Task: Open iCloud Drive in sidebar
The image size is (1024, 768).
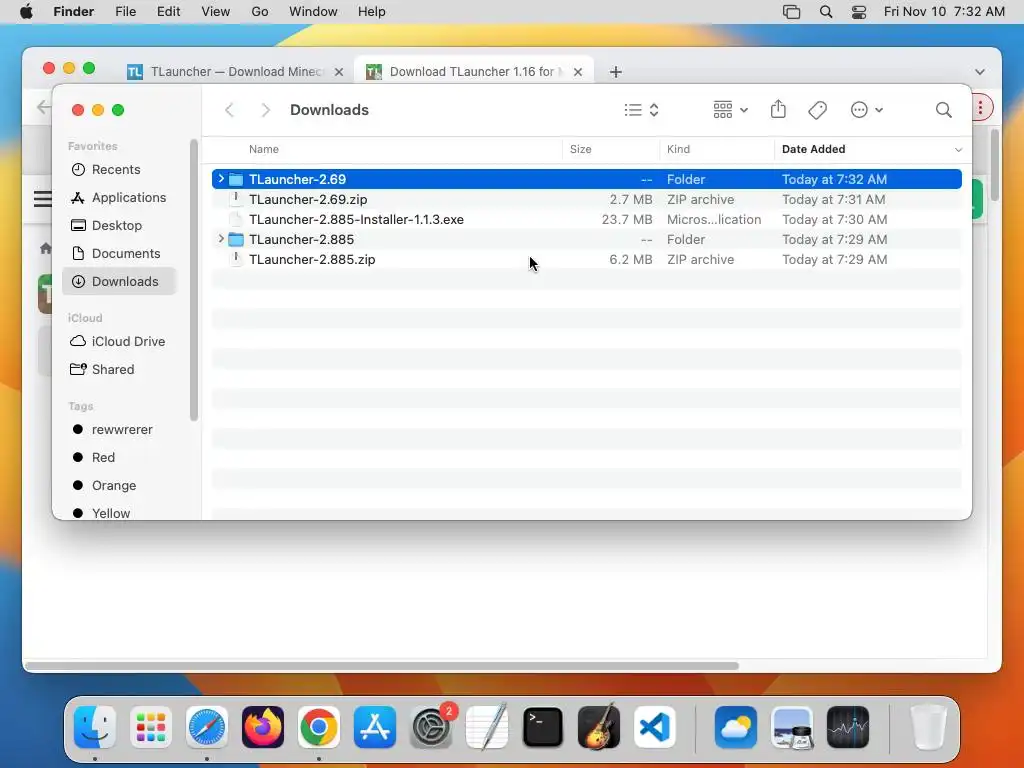Action: [x=120, y=342]
